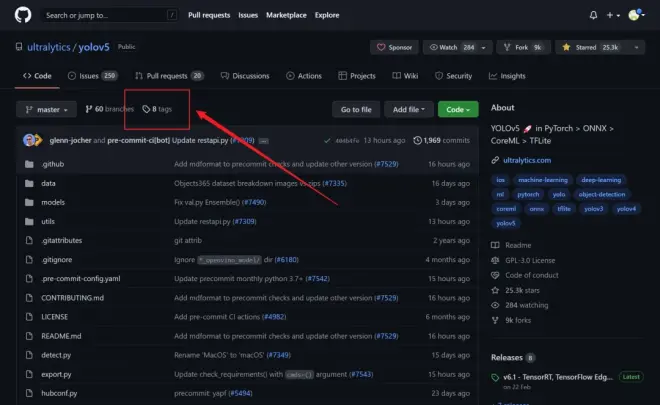The image size is (660, 405).
Task: Open Explore in top navigation
Action: pyautogui.click(x=327, y=15)
